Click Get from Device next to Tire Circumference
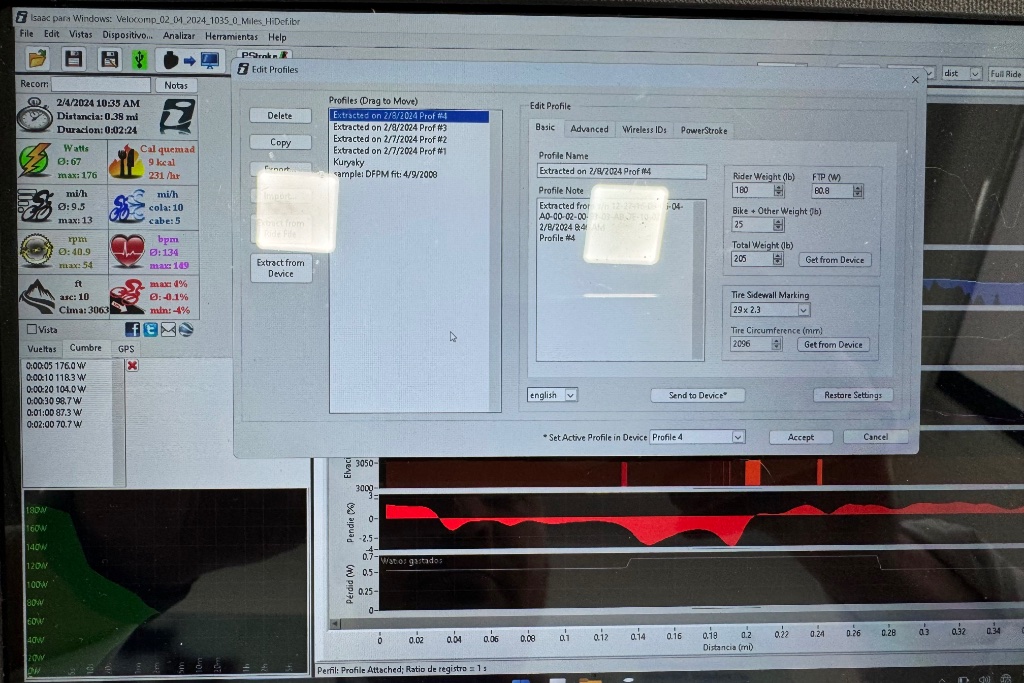The height and width of the screenshot is (683, 1024). click(x=833, y=345)
